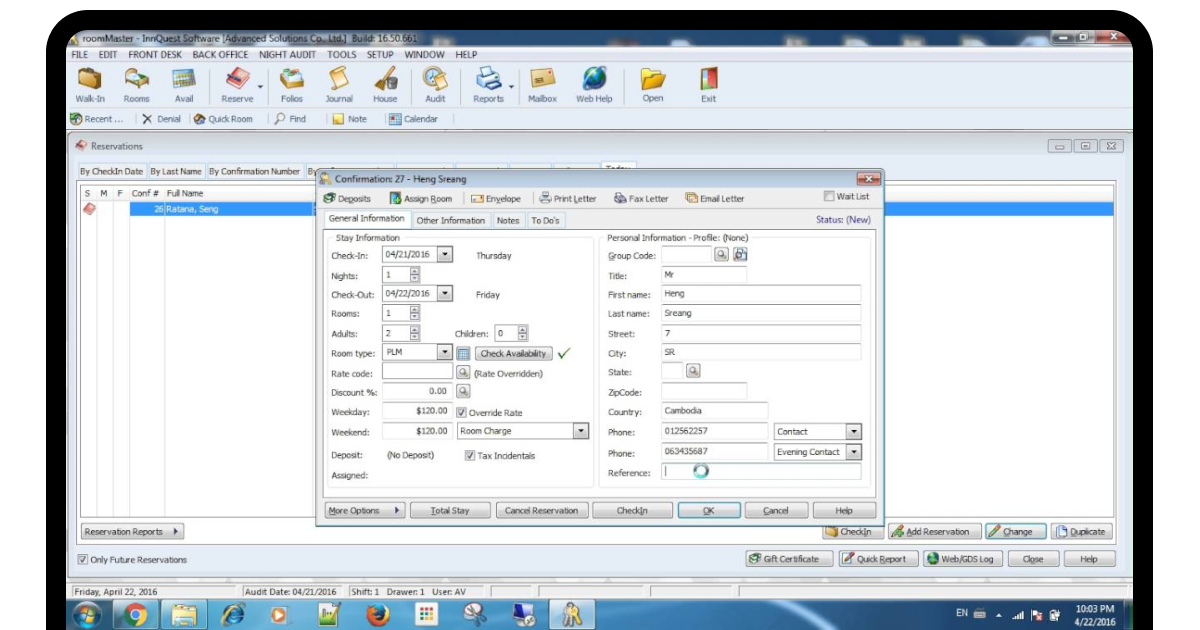Click the Denial toolbar item
The height and width of the screenshot is (630, 1200).
click(161, 119)
